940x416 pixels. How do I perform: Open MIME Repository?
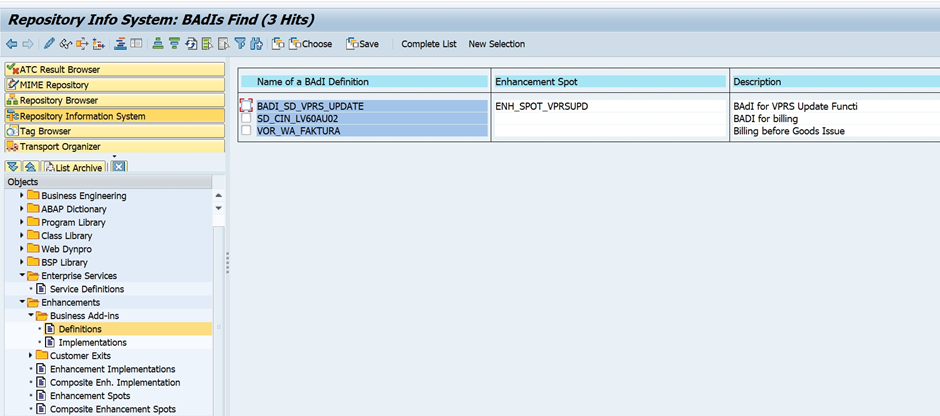(115, 85)
